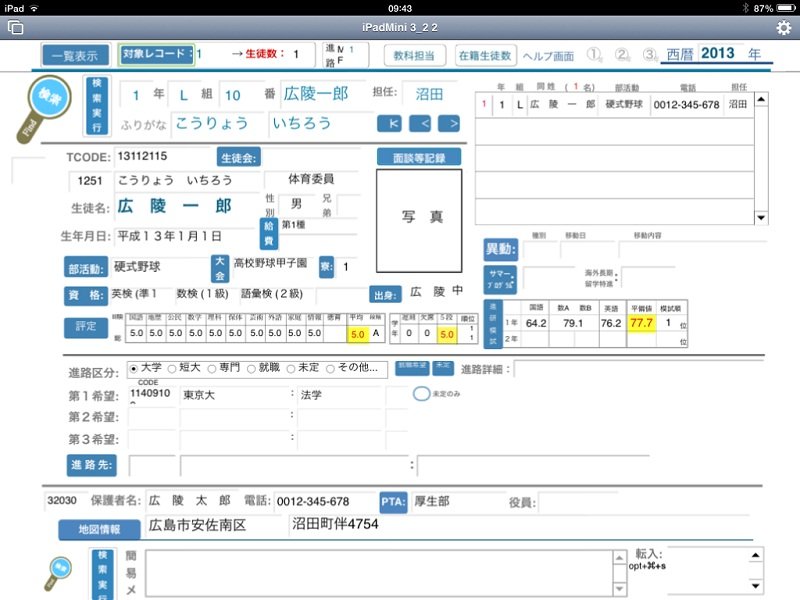The width and height of the screenshot is (800, 600).
Task: Select 専門 radio option
Action: [x=212, y=368]
